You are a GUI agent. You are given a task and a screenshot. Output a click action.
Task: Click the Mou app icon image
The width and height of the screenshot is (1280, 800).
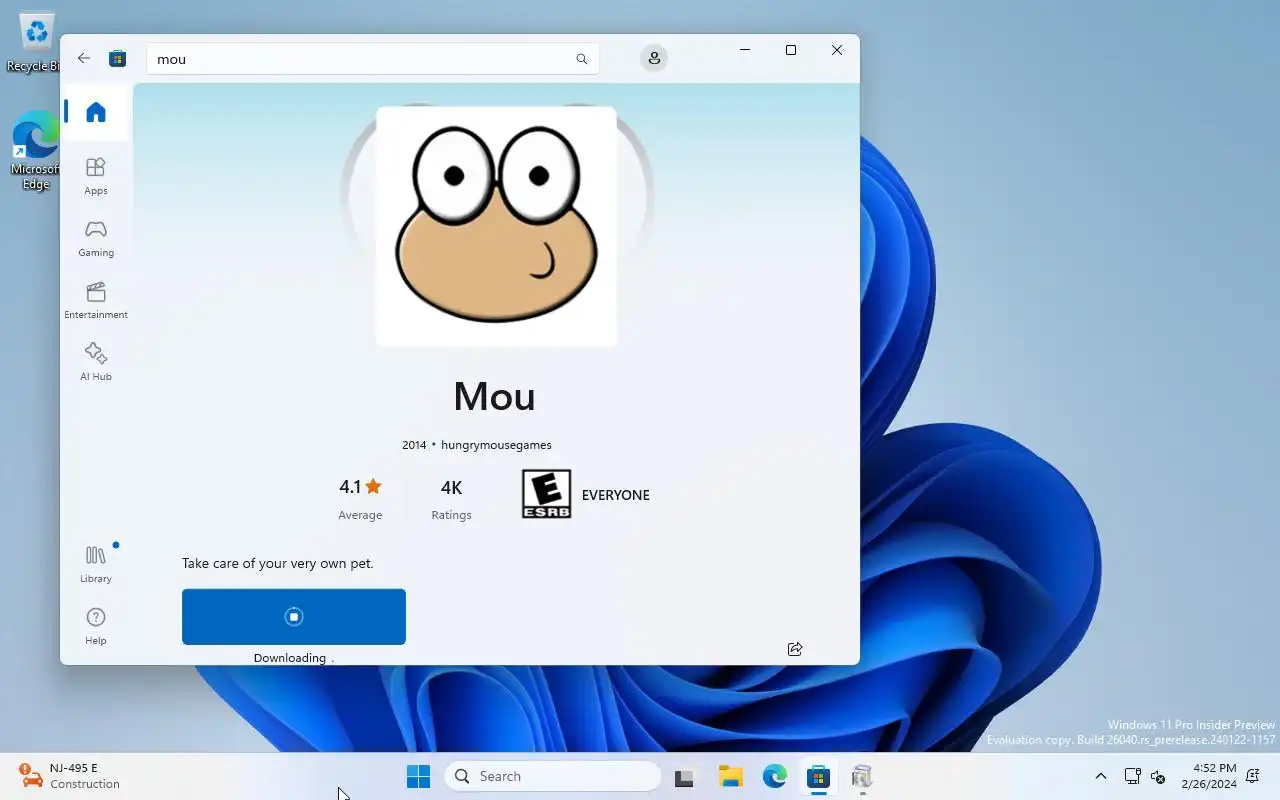tap(496, 227)
